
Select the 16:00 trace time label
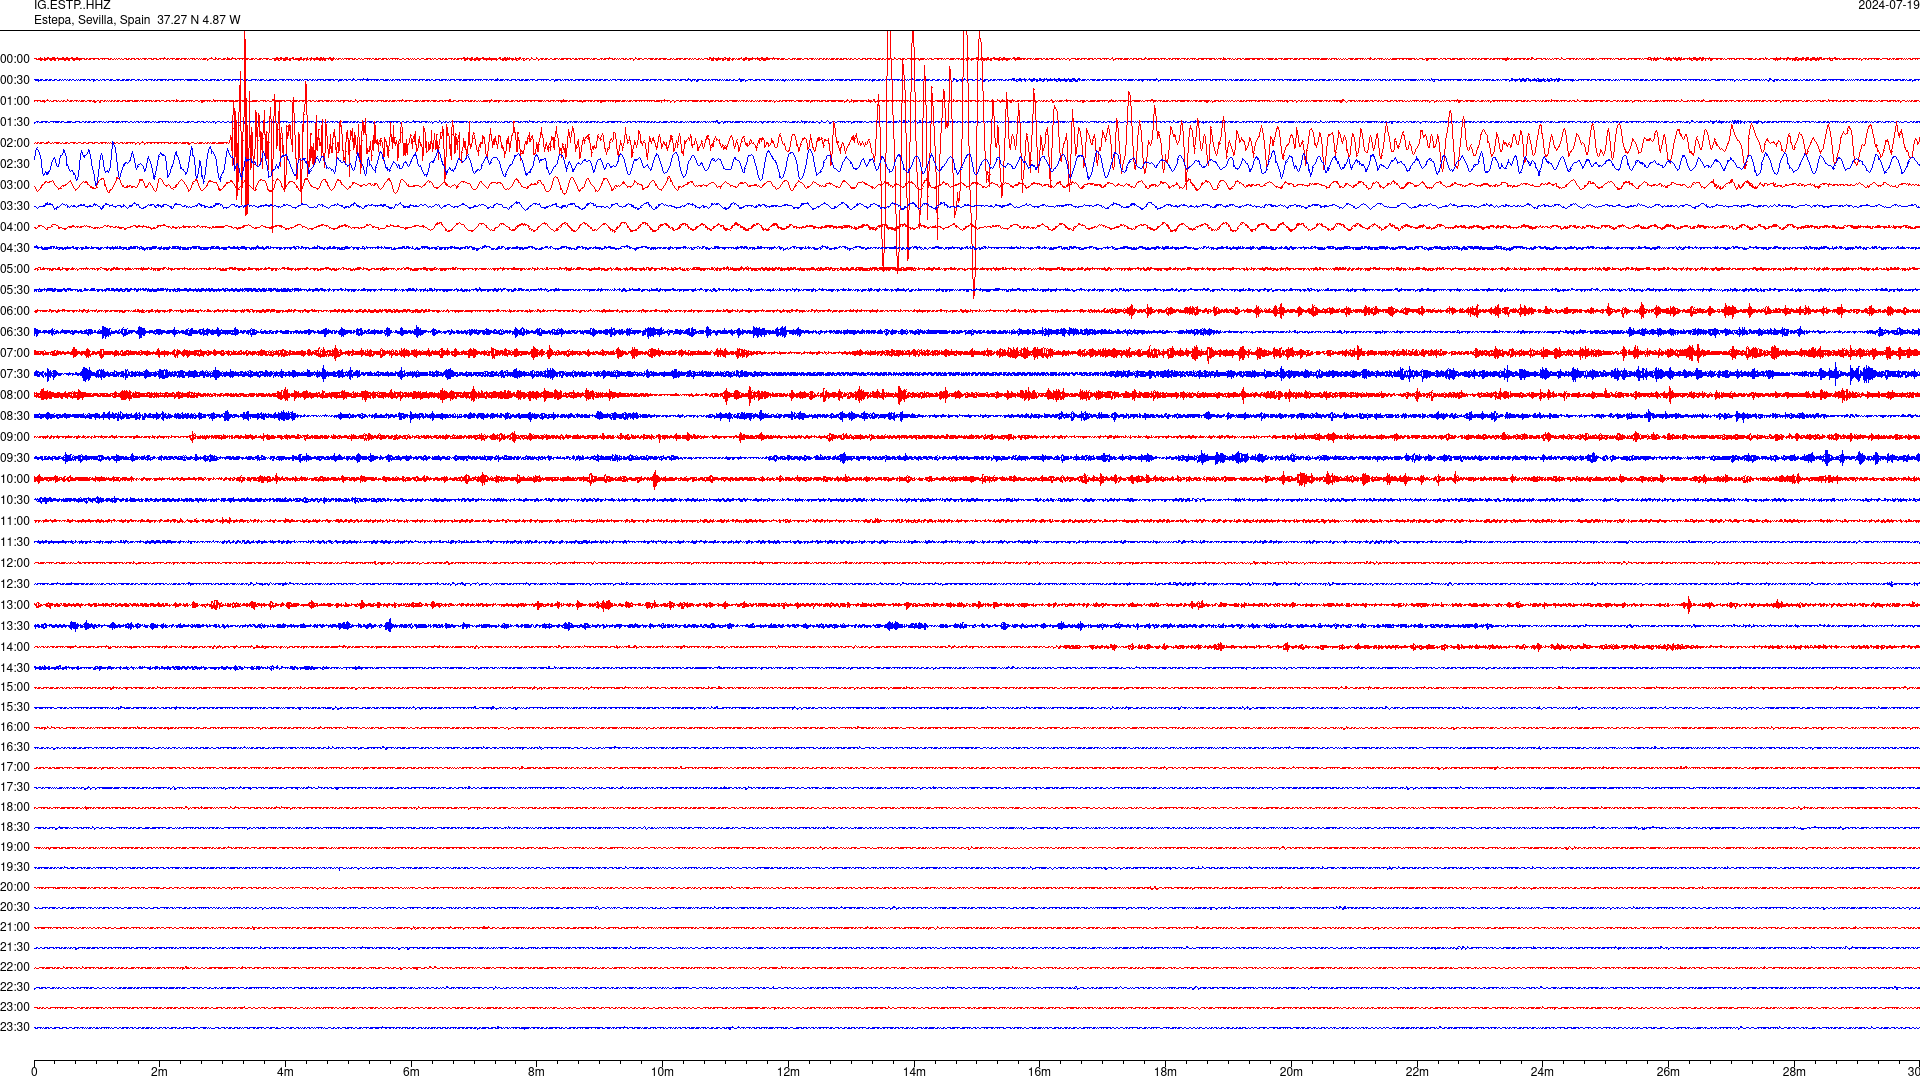tap(15, 727)
